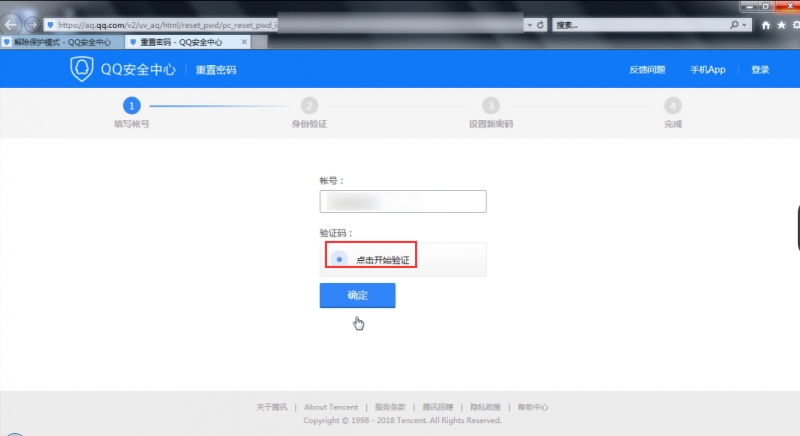The height and width of the screenshot is (436, 800).
Task: Open the 腾讯招聘 footer link
Action: [437, 407]
